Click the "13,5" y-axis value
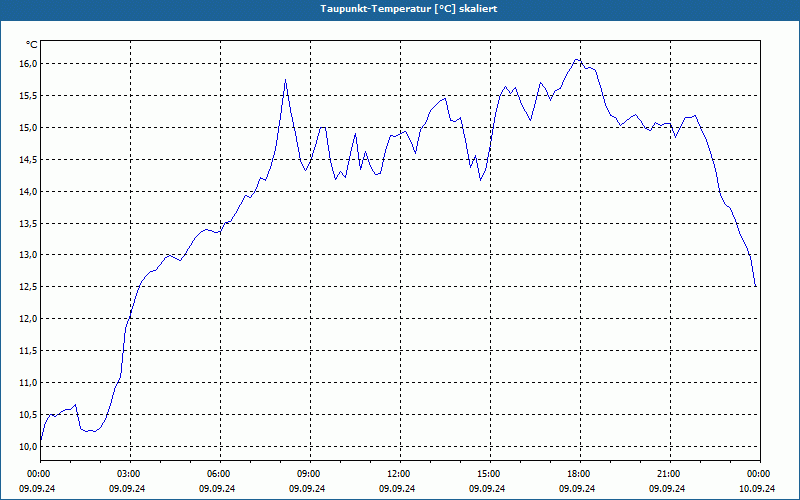 29,223
